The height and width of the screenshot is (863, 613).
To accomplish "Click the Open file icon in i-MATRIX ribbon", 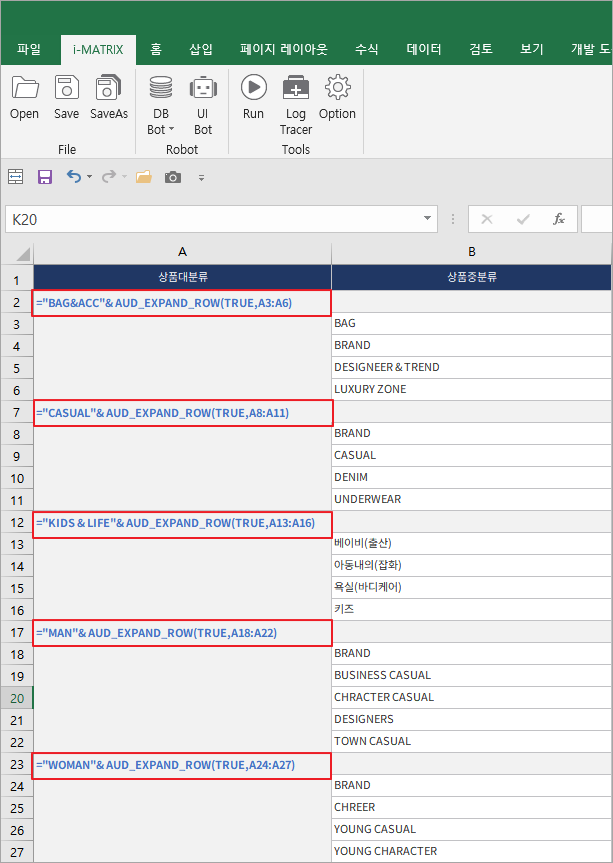I will pos(24,98).
